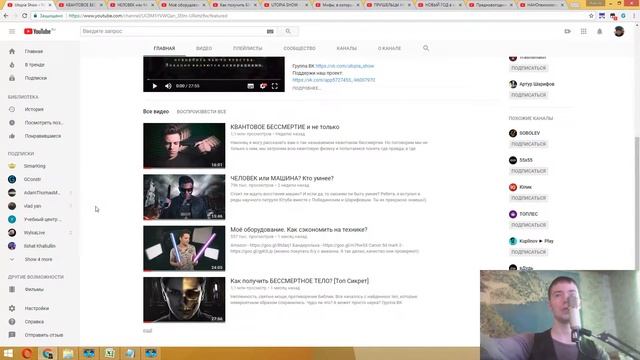Open SOBOLEV channel avatar
640x360 pixels.
pos(513,133)
